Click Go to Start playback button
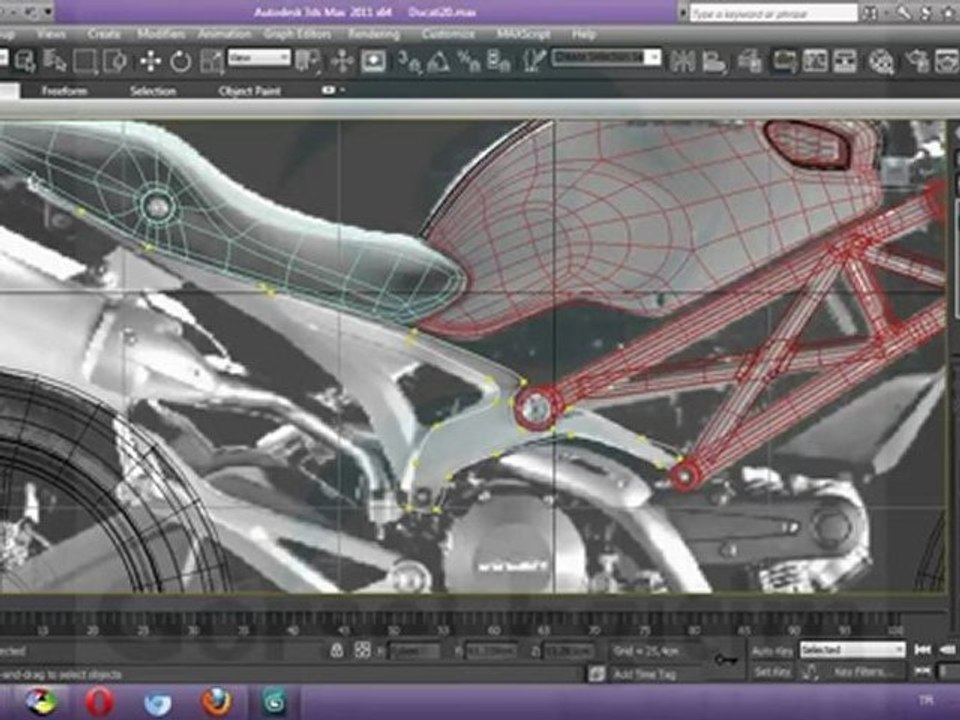 (x=922, y=650)
